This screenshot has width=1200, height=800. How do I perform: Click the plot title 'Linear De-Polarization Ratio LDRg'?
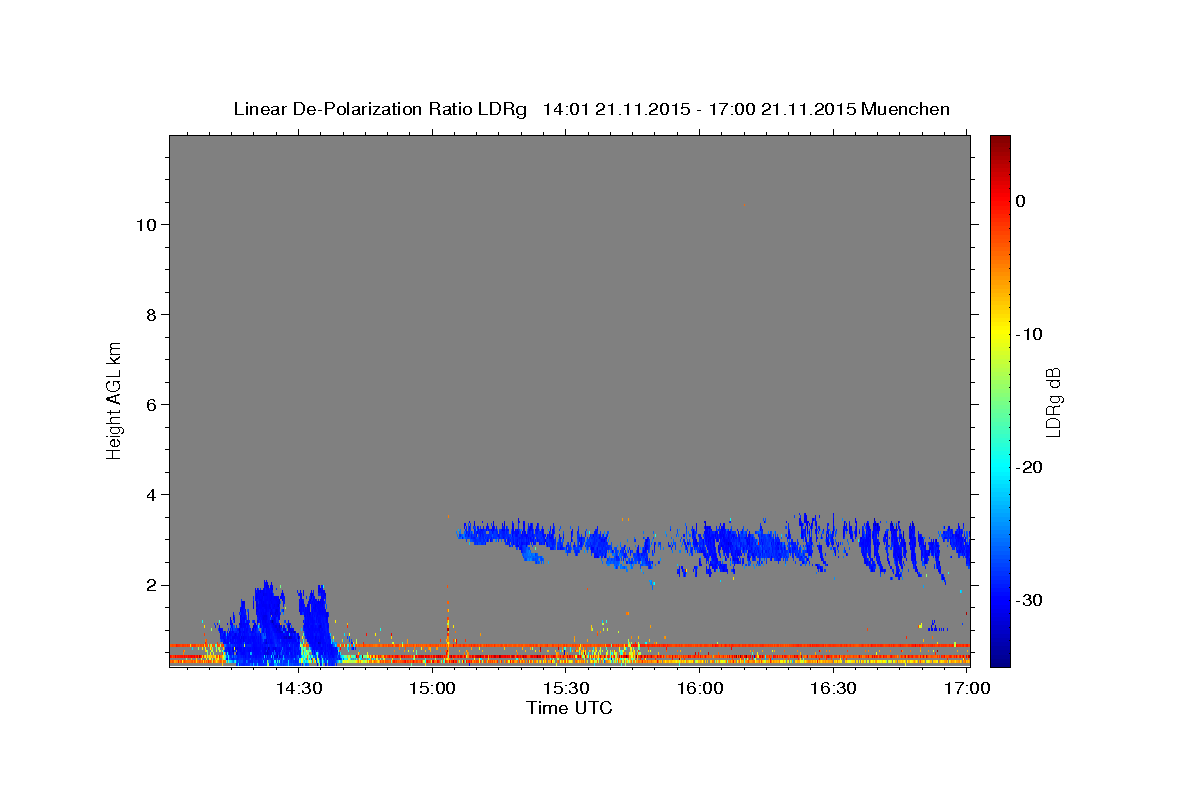click(x=379, y=109)
